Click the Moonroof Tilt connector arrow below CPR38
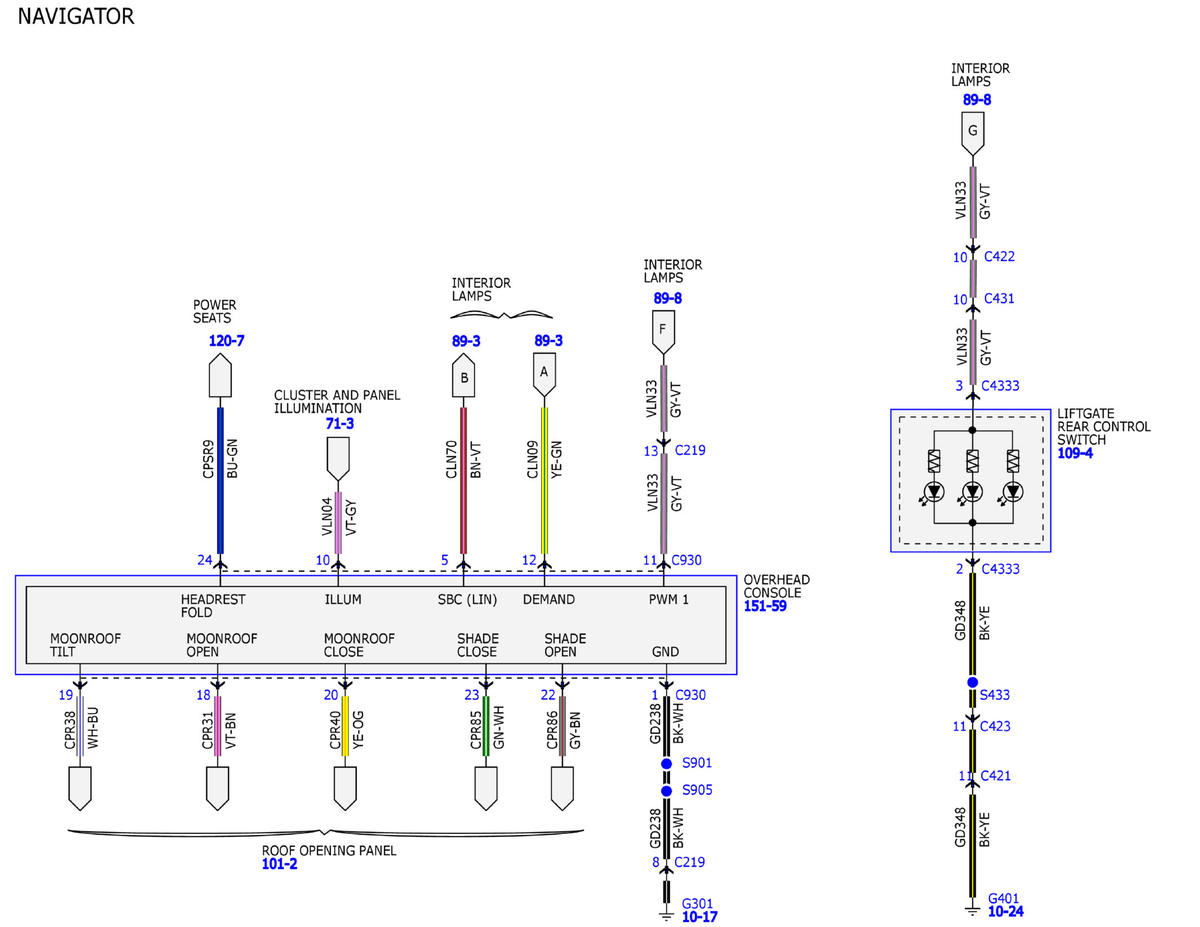 tap(80, 786)
